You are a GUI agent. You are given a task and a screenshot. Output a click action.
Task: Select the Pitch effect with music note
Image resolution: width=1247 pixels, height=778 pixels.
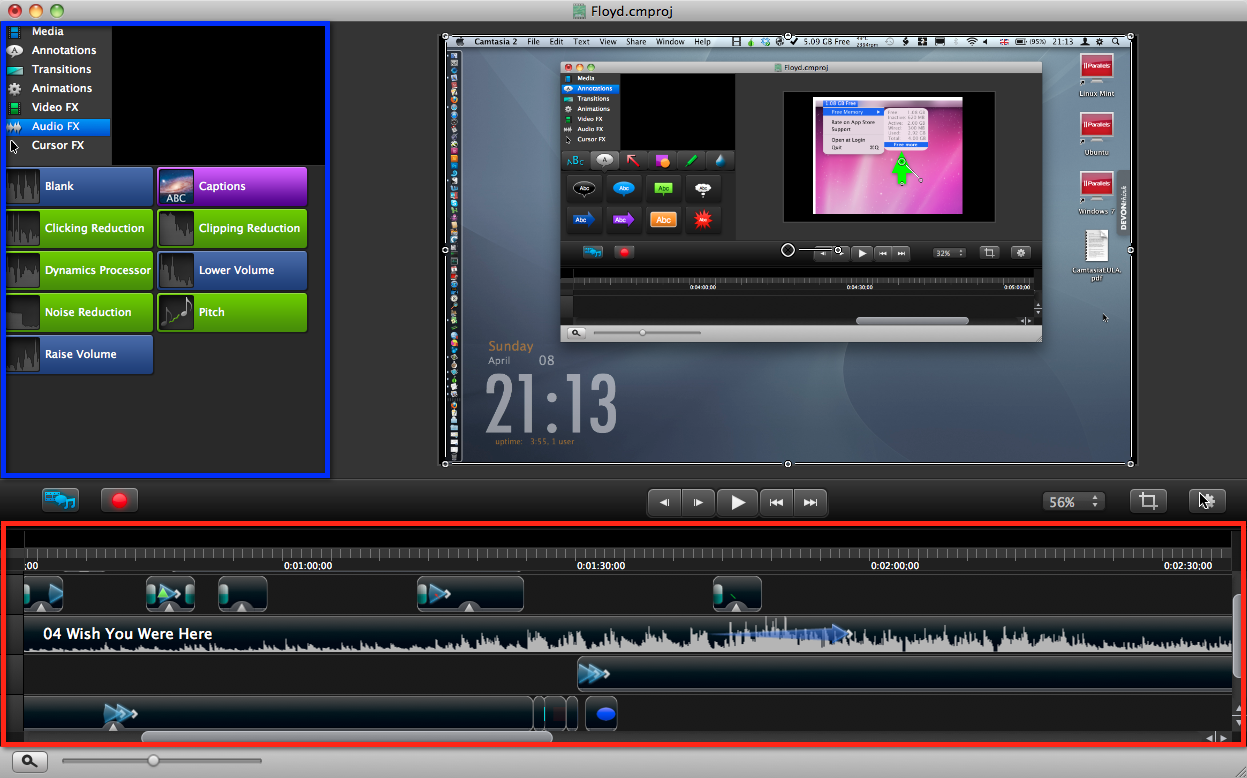pos(232,312)
